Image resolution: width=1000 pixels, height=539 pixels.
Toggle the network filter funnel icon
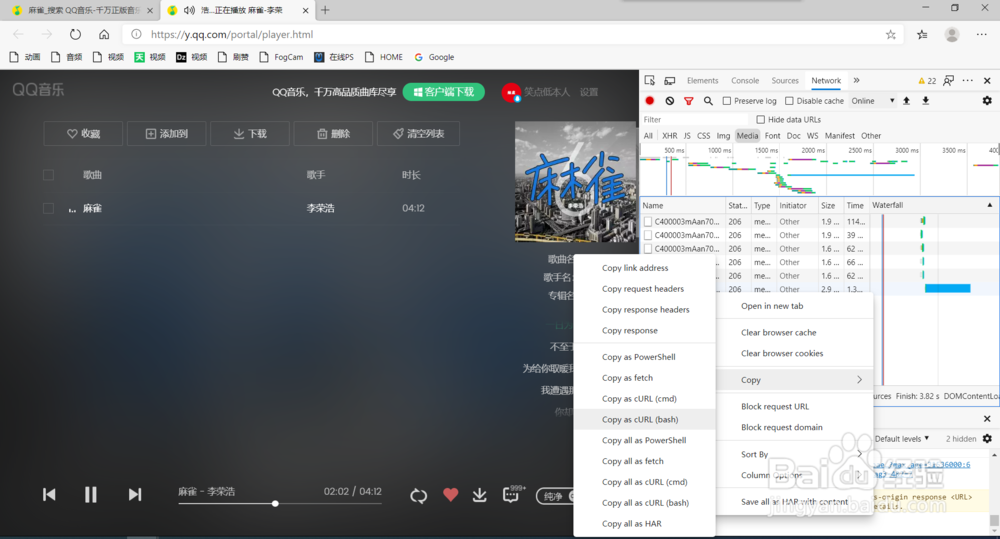689,101
